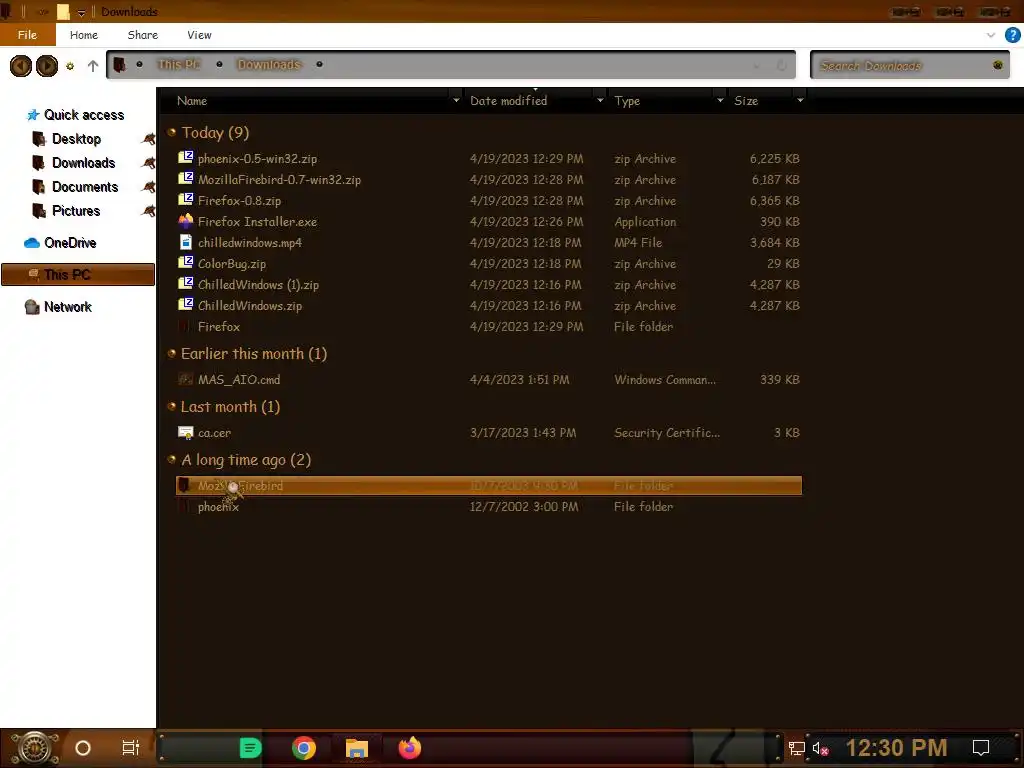Screen dimensions: 1024x768
Task: Open File Explorer taskbar icon
Action: click(357, 748)
